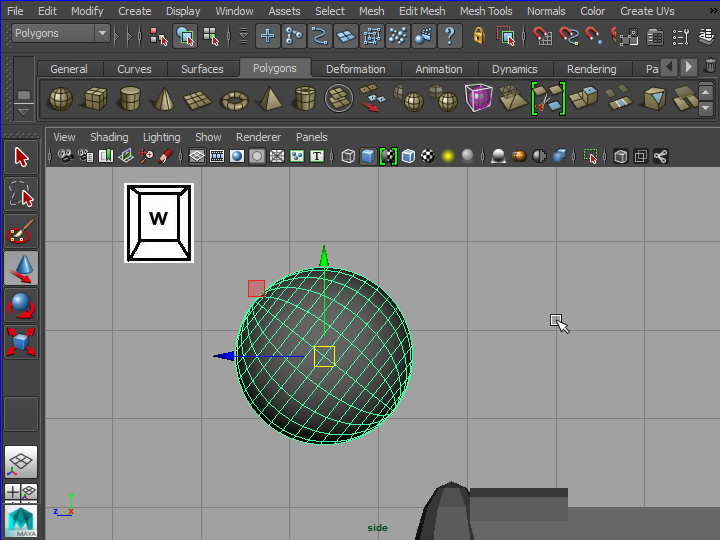Toggle the film gate icon

point(217,157)
